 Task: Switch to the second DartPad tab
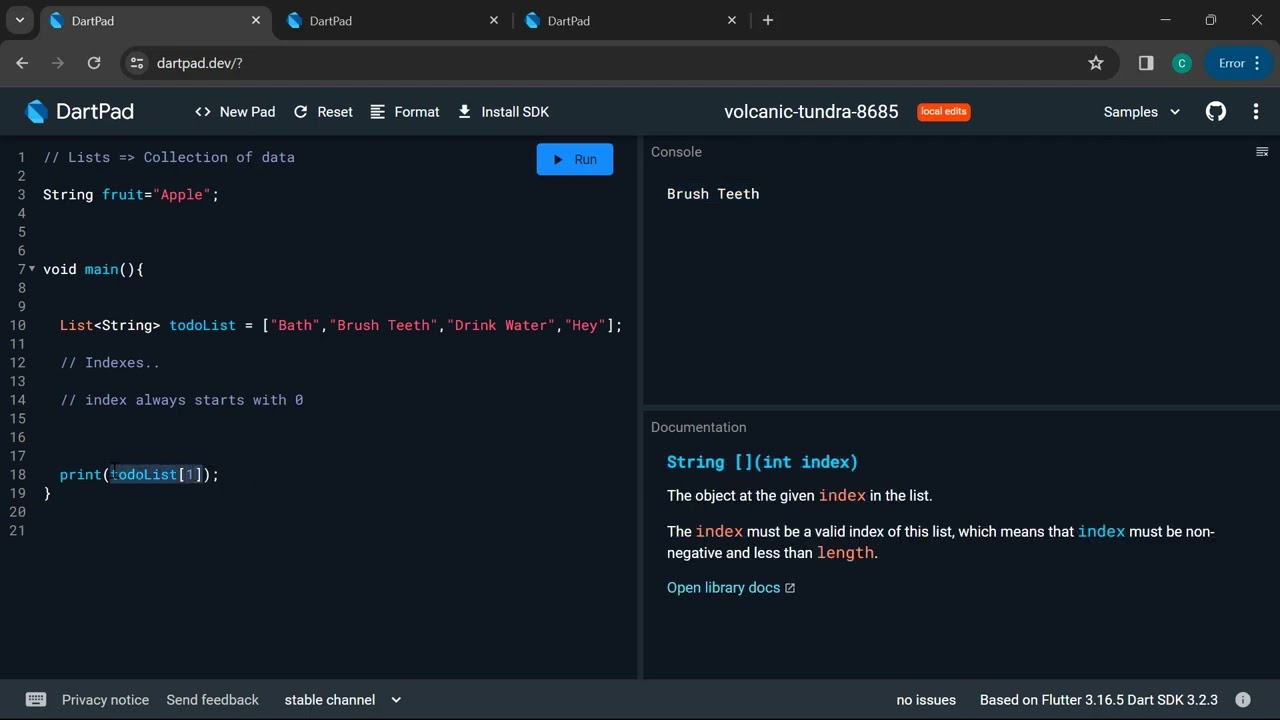click(393, 20)
